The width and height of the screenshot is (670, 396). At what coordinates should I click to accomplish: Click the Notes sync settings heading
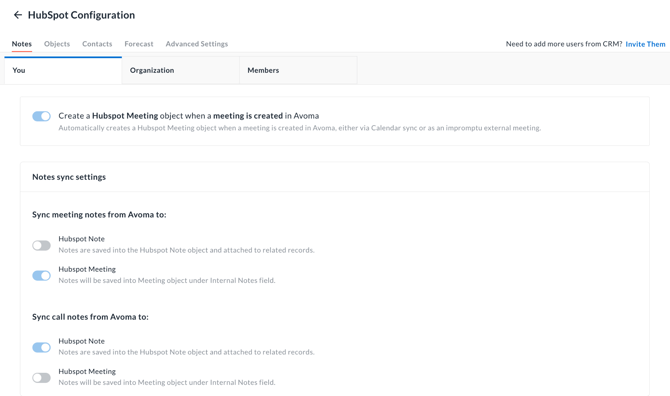pyautogui.click(x=69, y=177)
